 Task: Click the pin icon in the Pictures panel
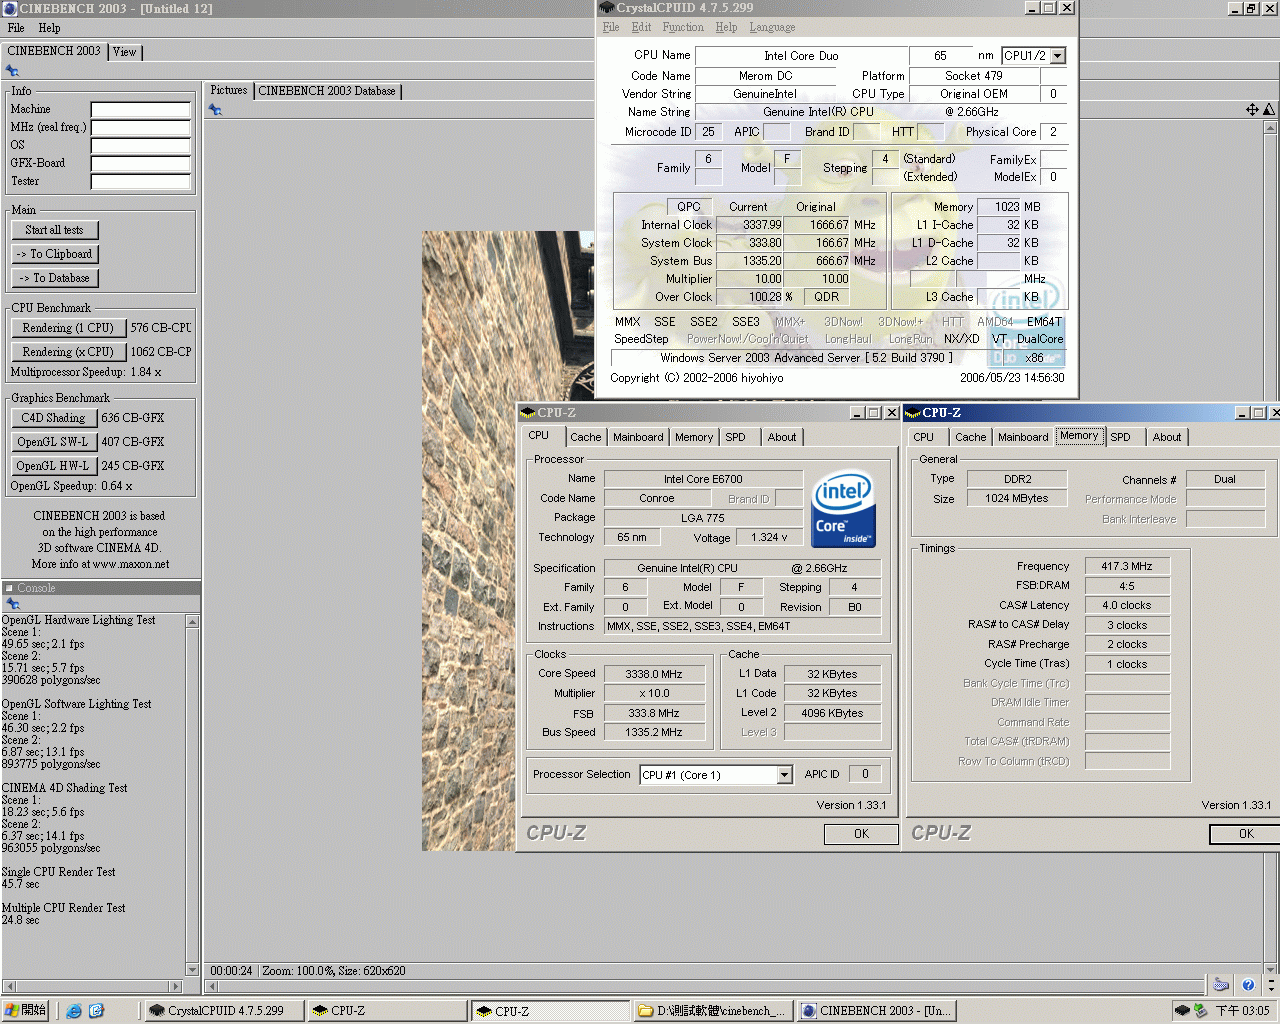click(215, 110)
